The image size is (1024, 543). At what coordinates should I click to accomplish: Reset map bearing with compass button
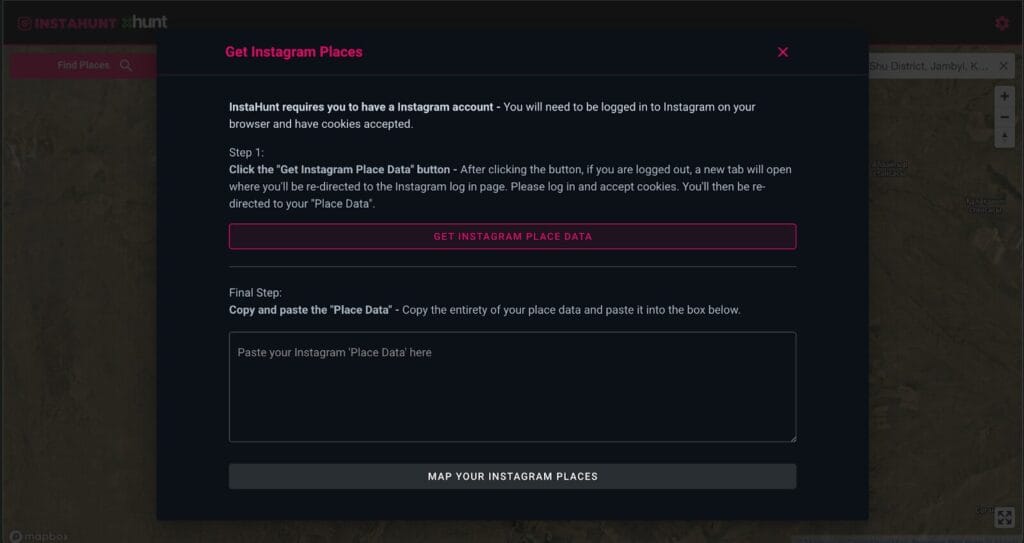(1005, 137)
